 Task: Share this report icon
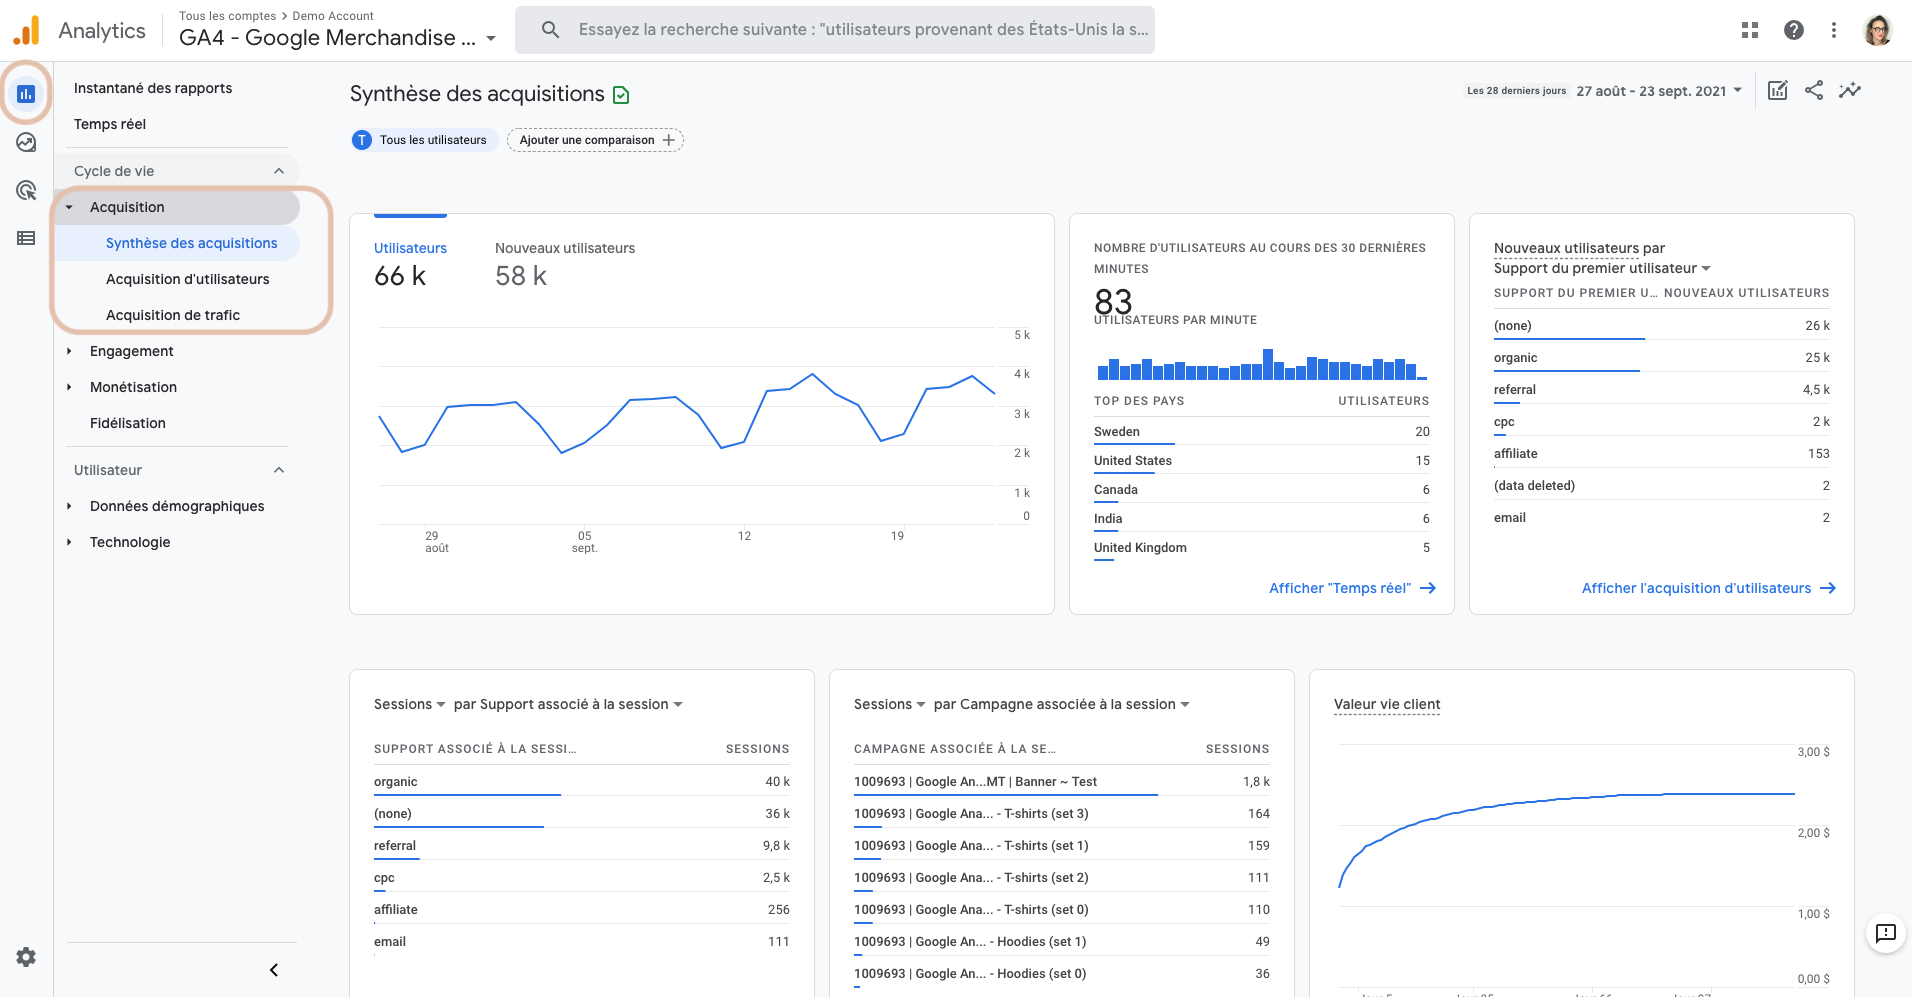[x=1814, y=90]
